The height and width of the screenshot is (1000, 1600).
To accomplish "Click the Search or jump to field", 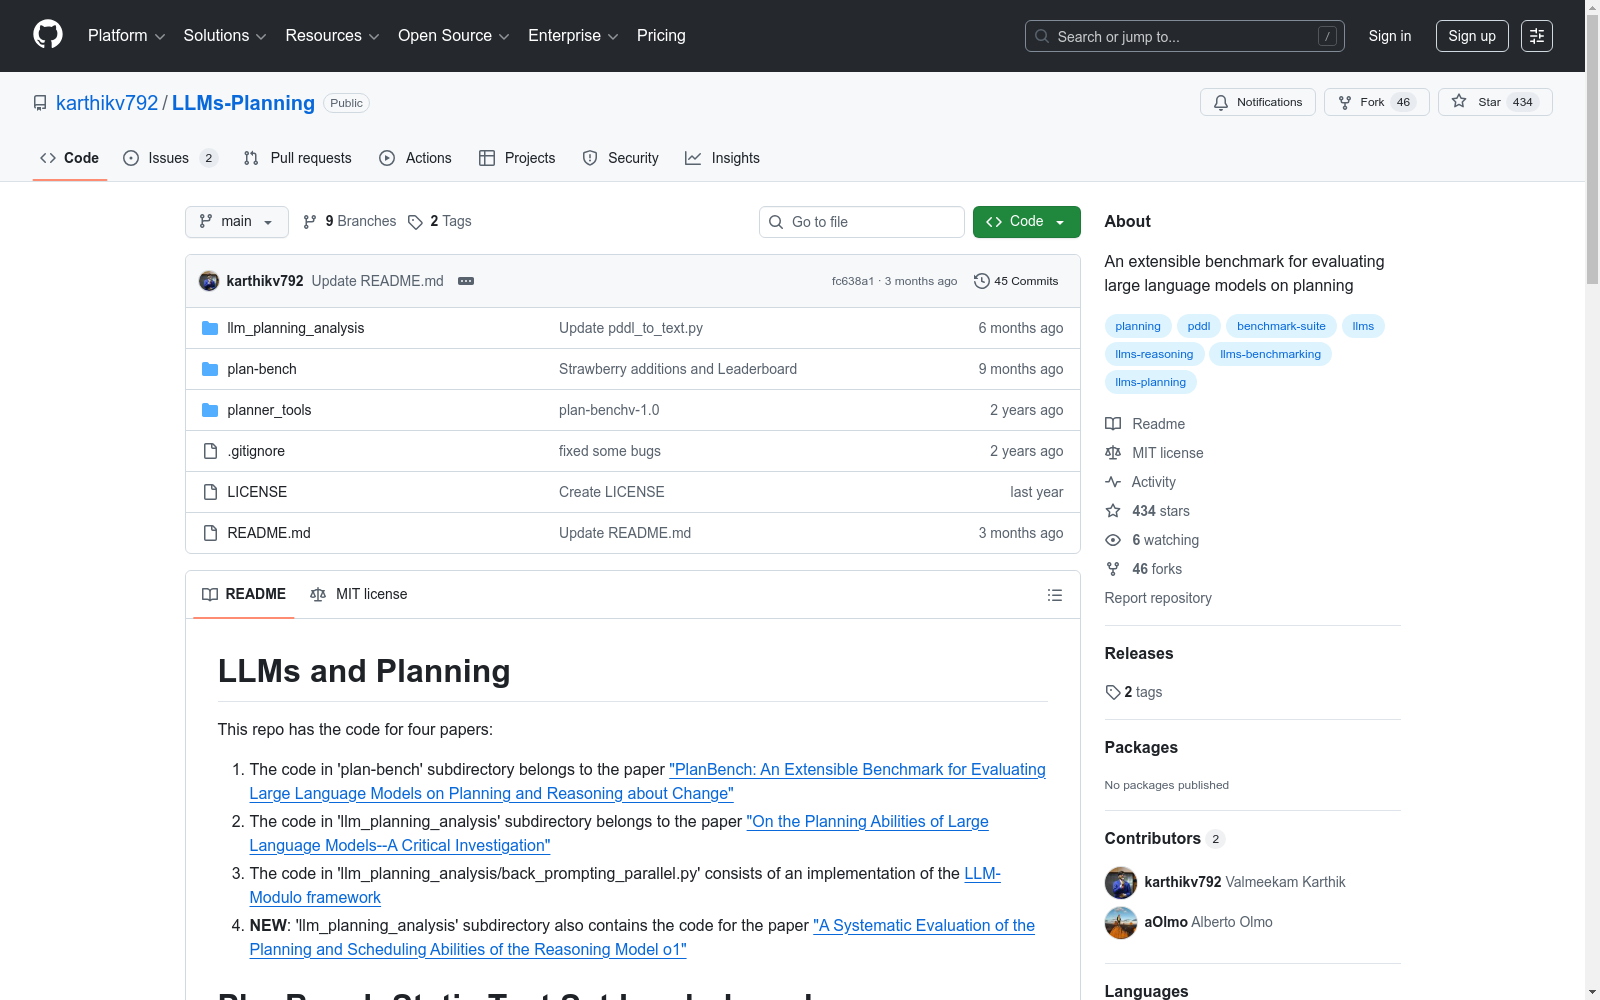I will [x=1185, y=36].
